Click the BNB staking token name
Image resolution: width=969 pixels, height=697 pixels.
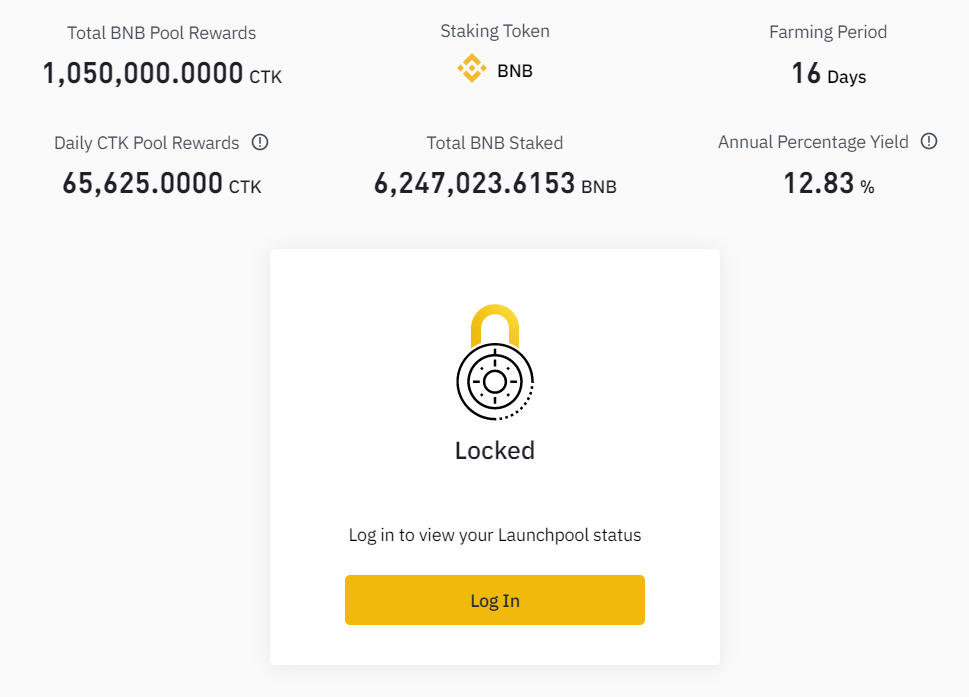click(x=514, y=71)
